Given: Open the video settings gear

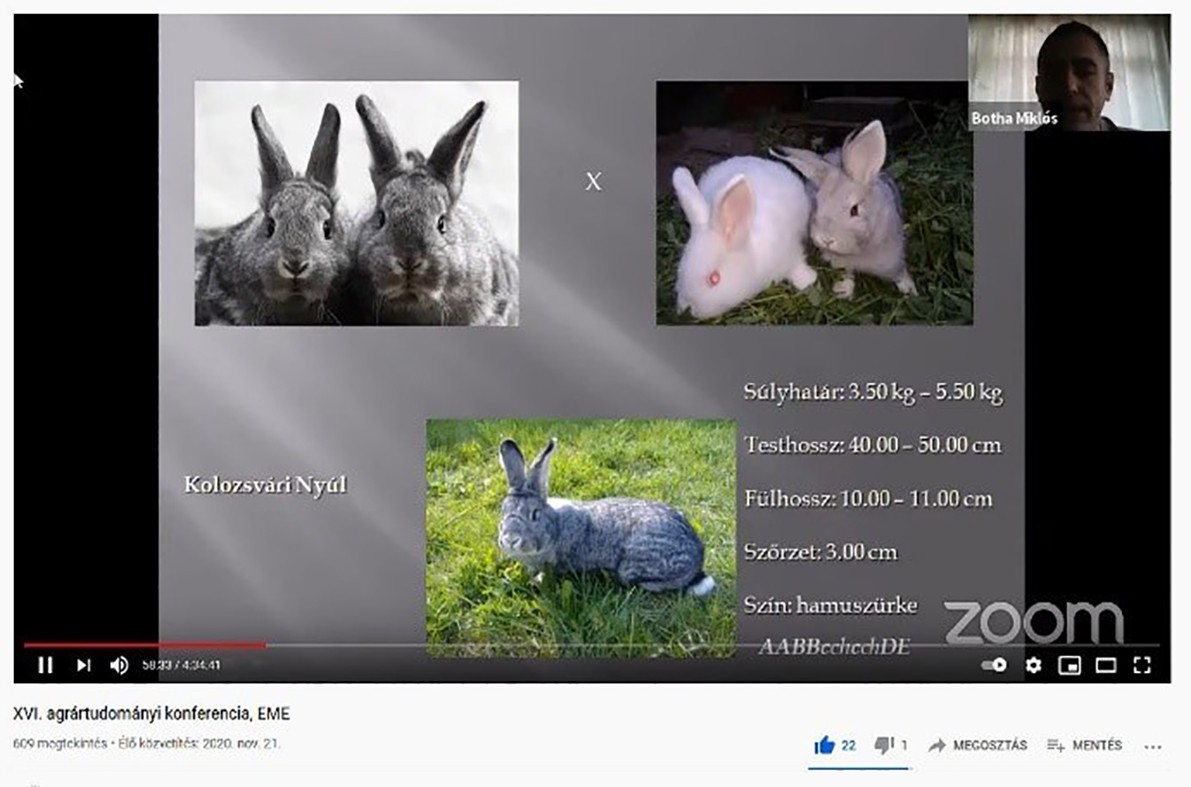Looking at the screenshot, I should (x=1033, y=665).
